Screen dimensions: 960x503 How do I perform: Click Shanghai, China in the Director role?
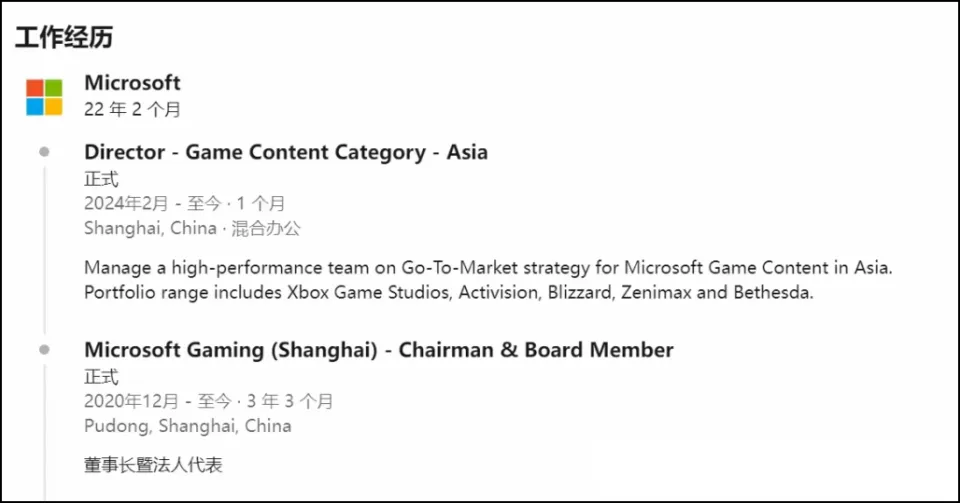[150, 228]
